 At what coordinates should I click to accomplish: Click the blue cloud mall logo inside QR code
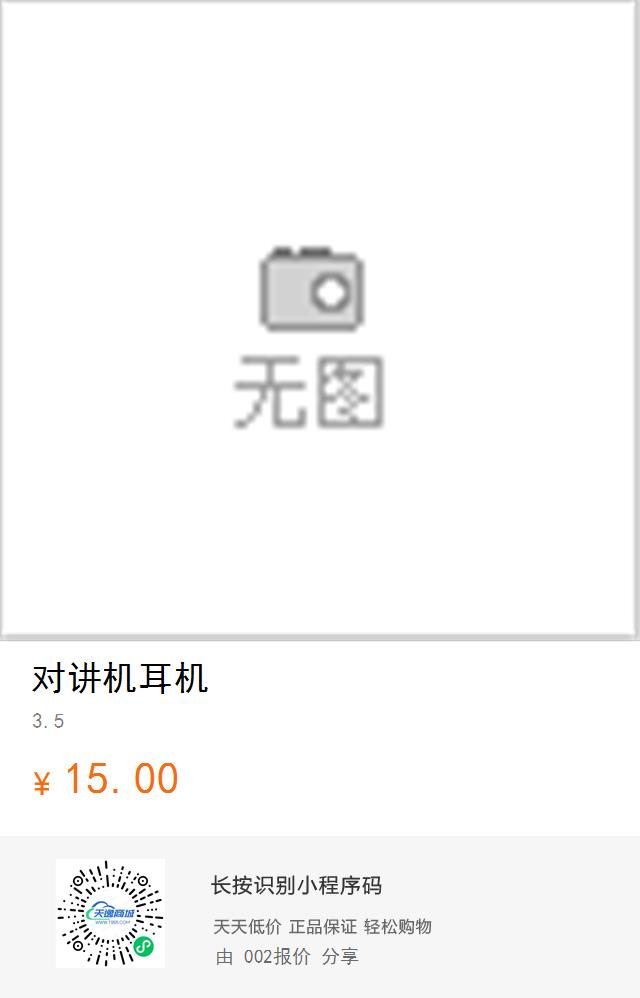pyautogui.click(x=111, y=913)
